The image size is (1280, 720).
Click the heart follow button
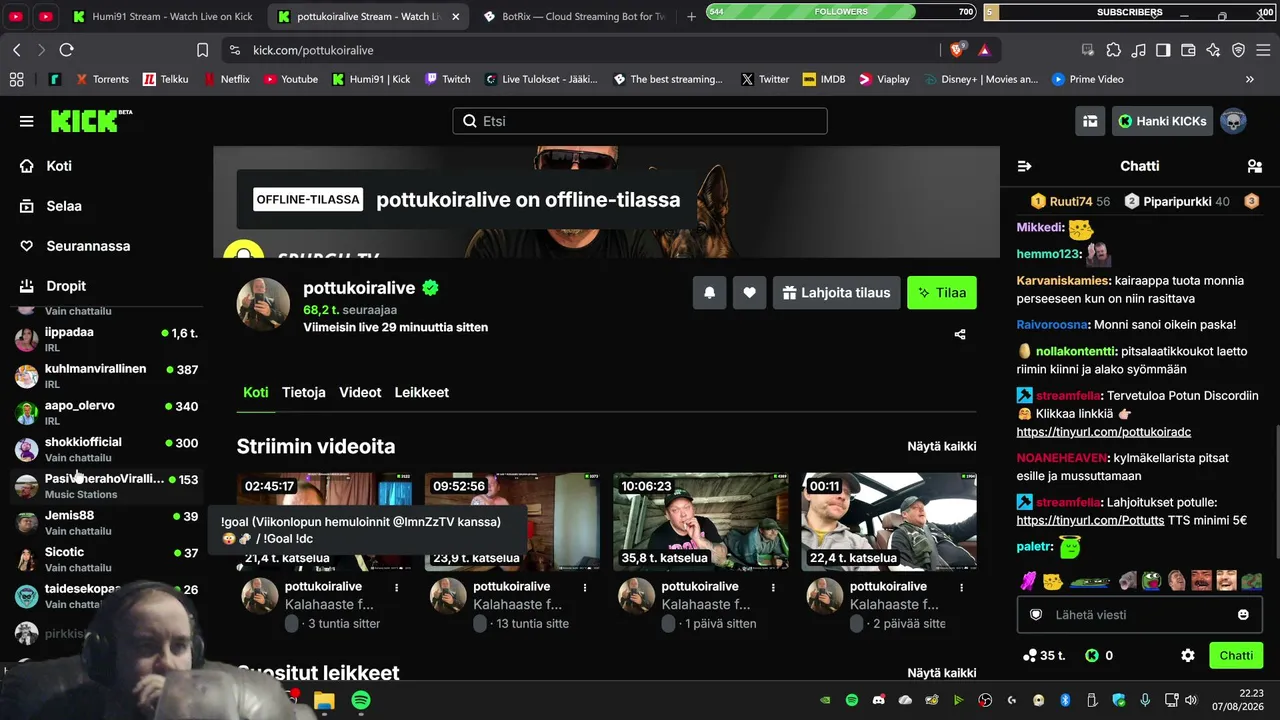[749, 293]
